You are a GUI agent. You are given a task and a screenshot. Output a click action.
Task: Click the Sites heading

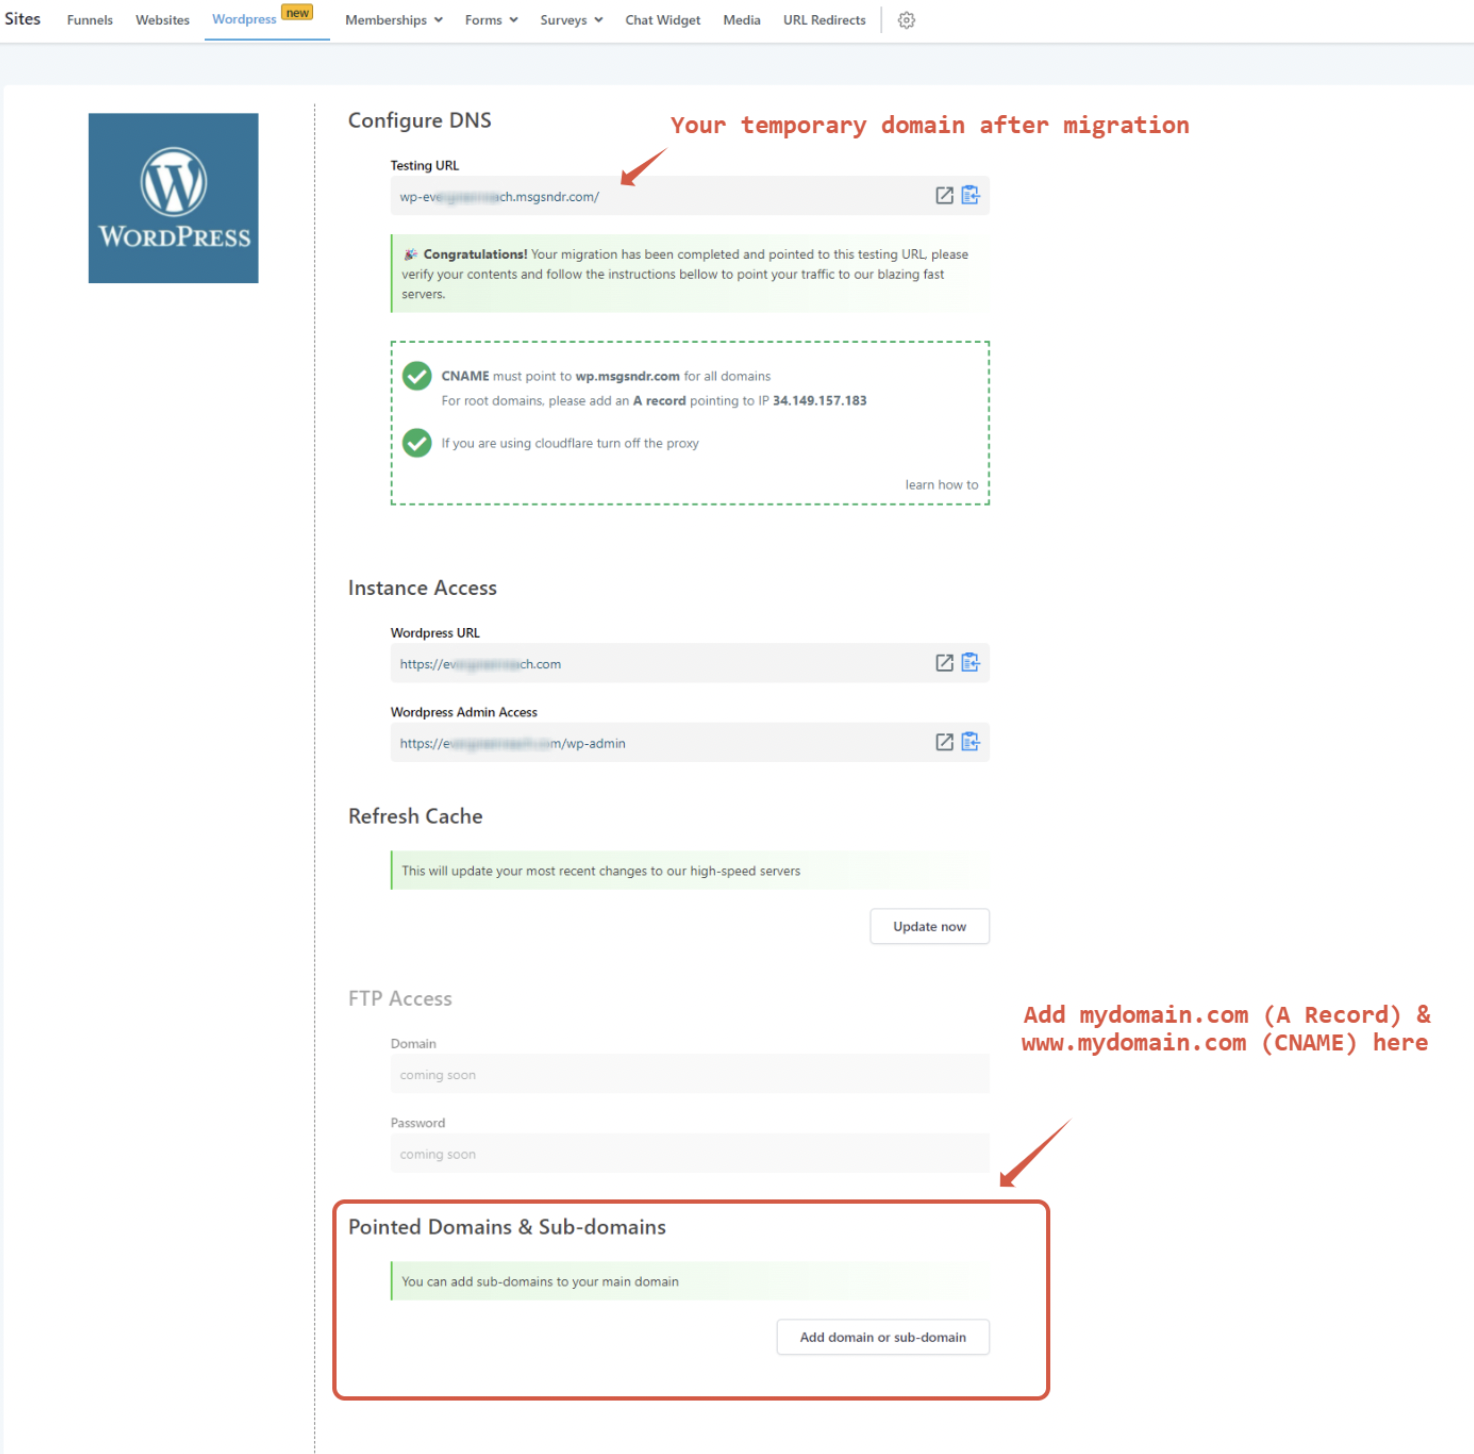click(22, 19)
